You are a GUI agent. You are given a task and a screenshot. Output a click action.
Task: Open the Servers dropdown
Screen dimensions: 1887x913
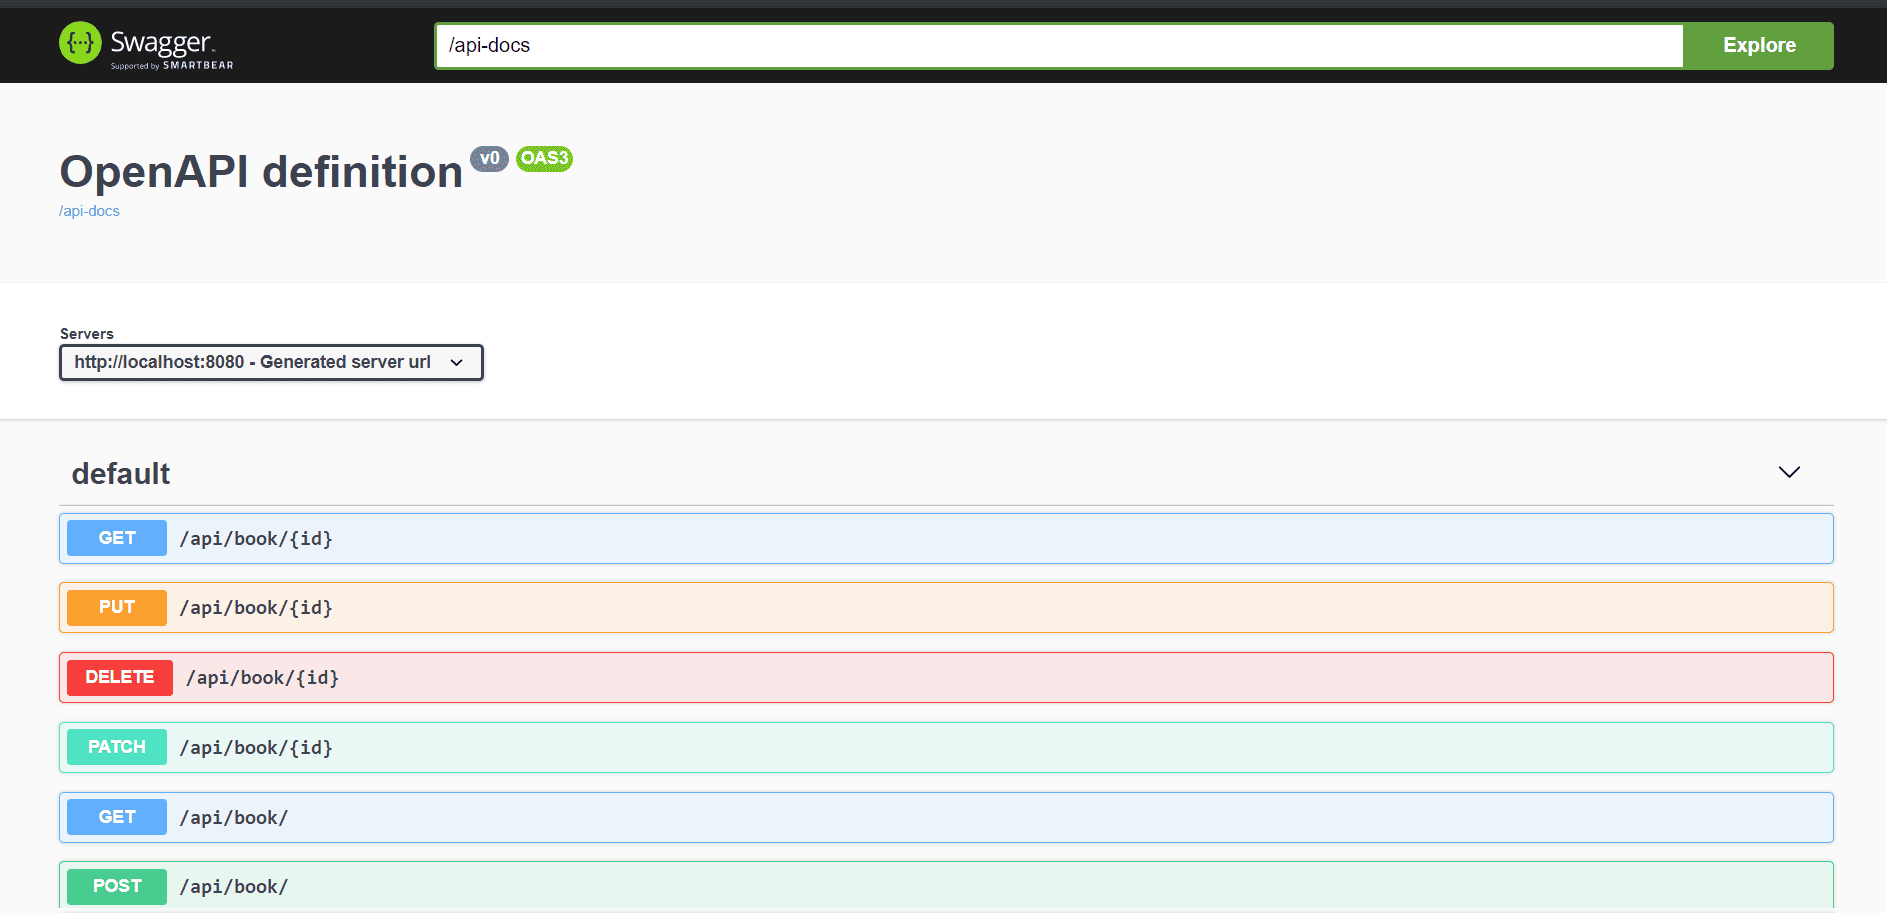pyautogui.click(x=271, y=362)
